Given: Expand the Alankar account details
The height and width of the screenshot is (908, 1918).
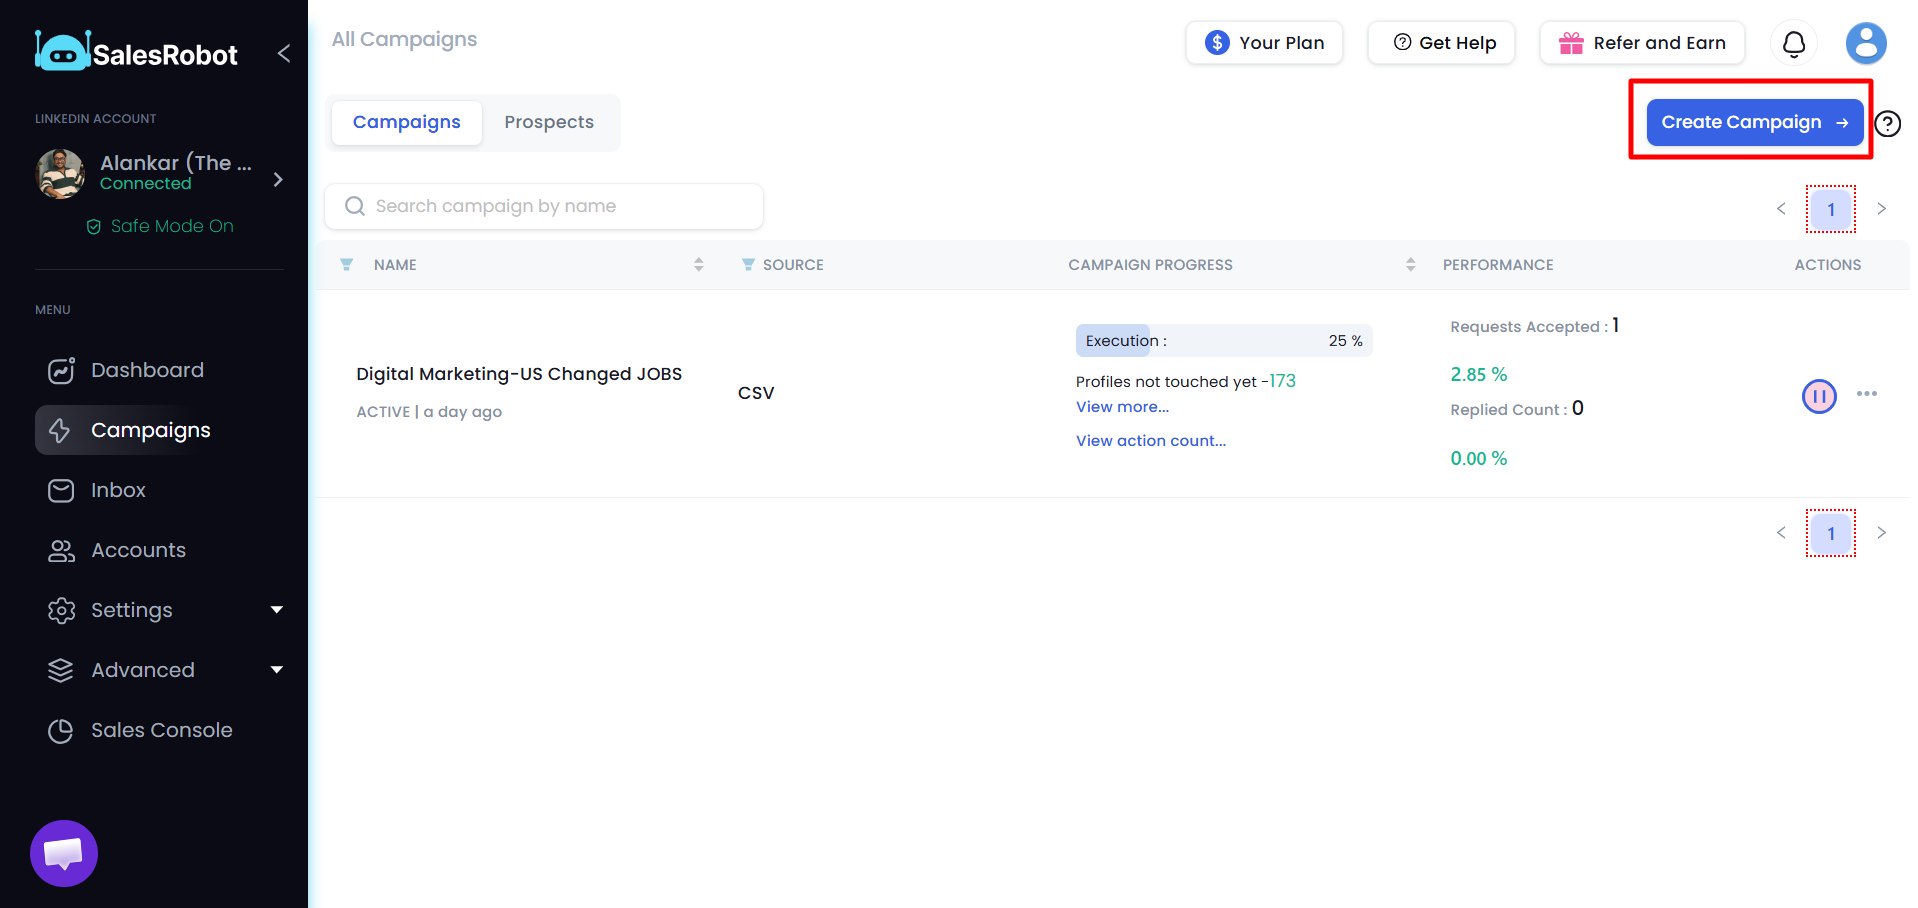Looking at the screenshot, I should (278, 180).
